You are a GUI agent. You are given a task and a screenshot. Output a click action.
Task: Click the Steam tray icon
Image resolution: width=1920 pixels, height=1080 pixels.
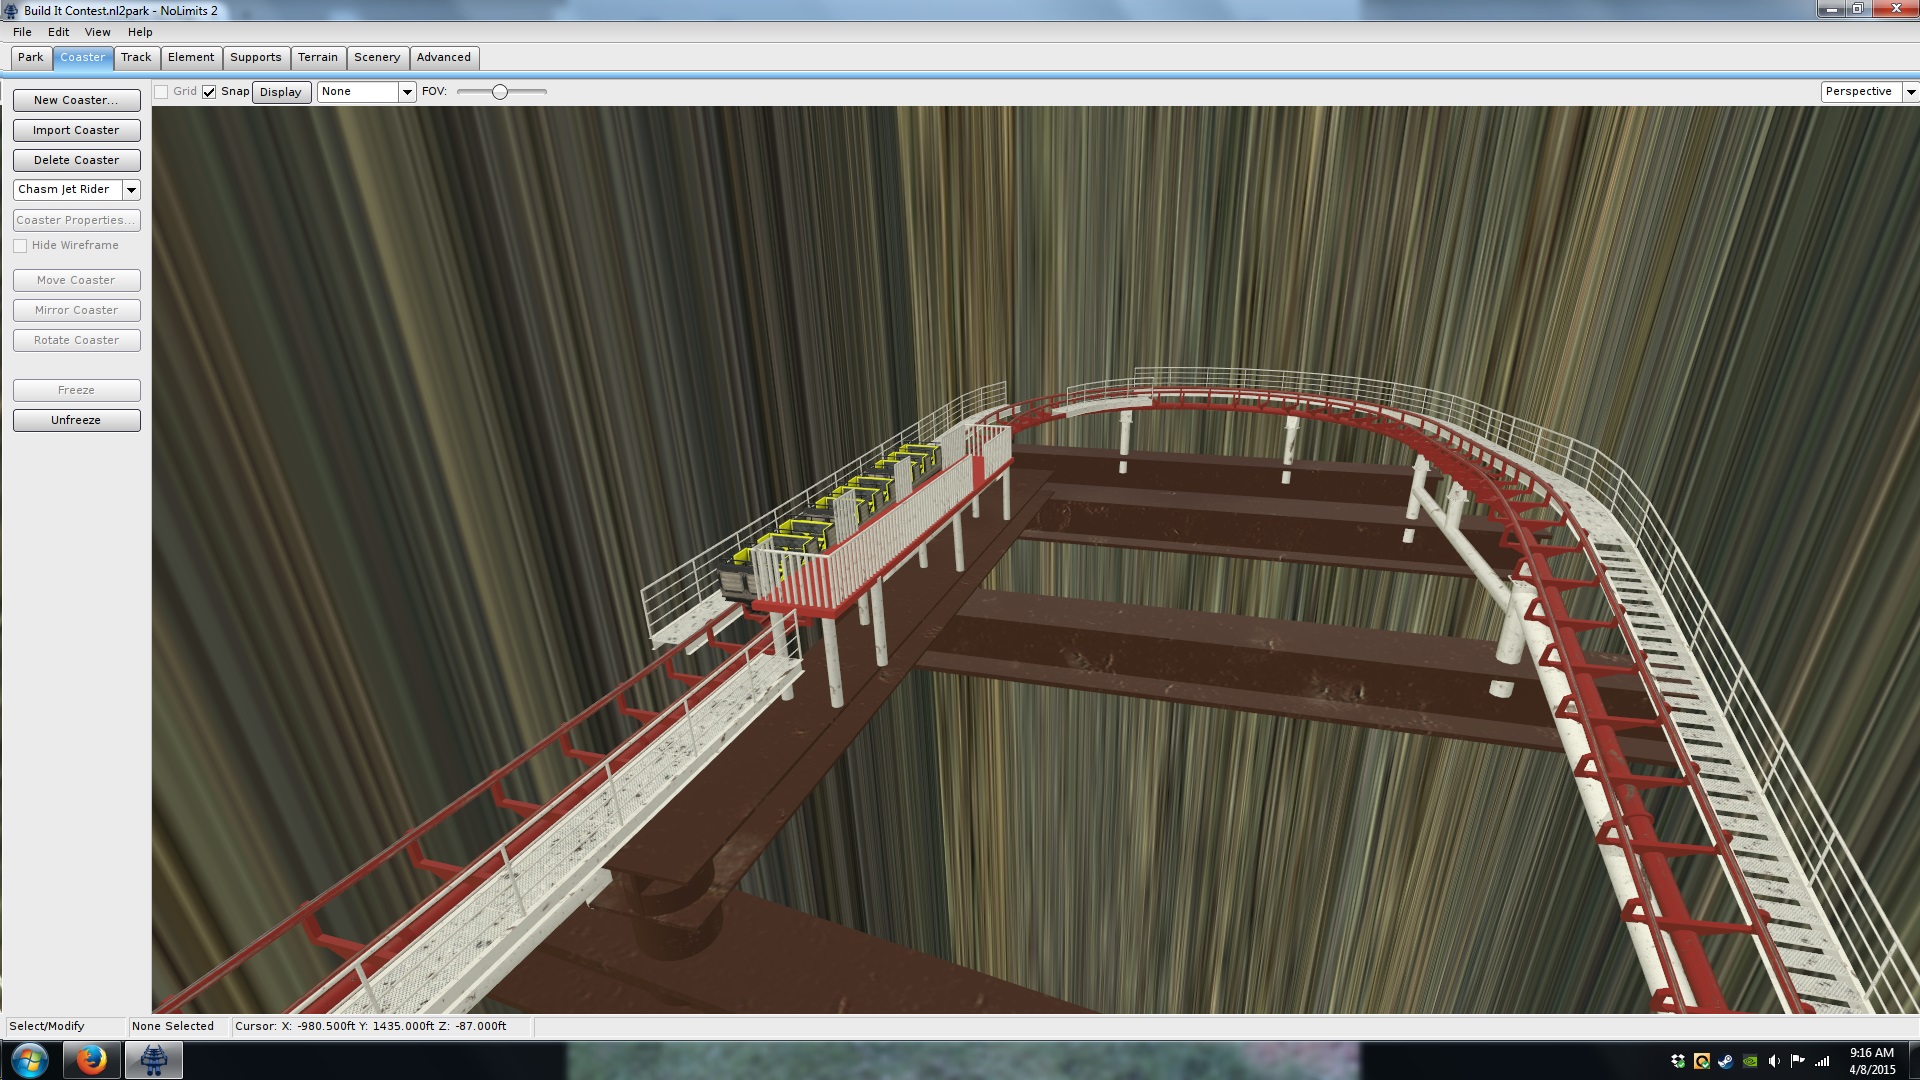(x=1726, y=1061)
